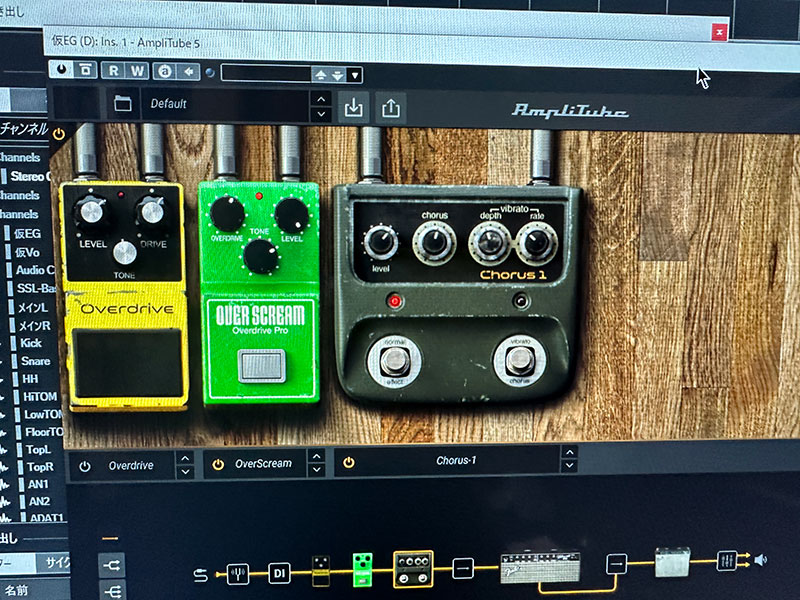Viewport: 800px width, 600px height.
Task: Switch Chorus-1 slot to next model
Action: 569,465
